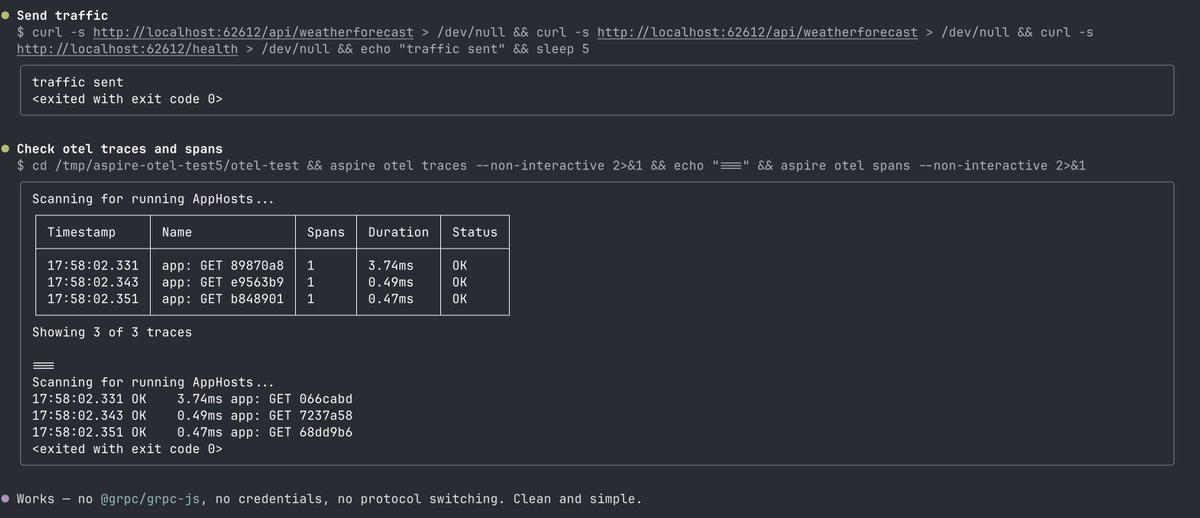Image resolution: width=1200 pixels, height=518 pixels.
Task: Select trace name app: GET 89870a8
Action: click(223, 266)
